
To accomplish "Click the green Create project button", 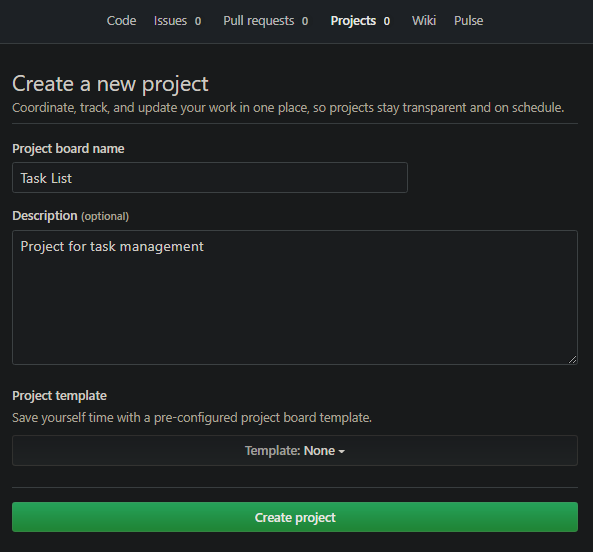I will pos(295,517).
